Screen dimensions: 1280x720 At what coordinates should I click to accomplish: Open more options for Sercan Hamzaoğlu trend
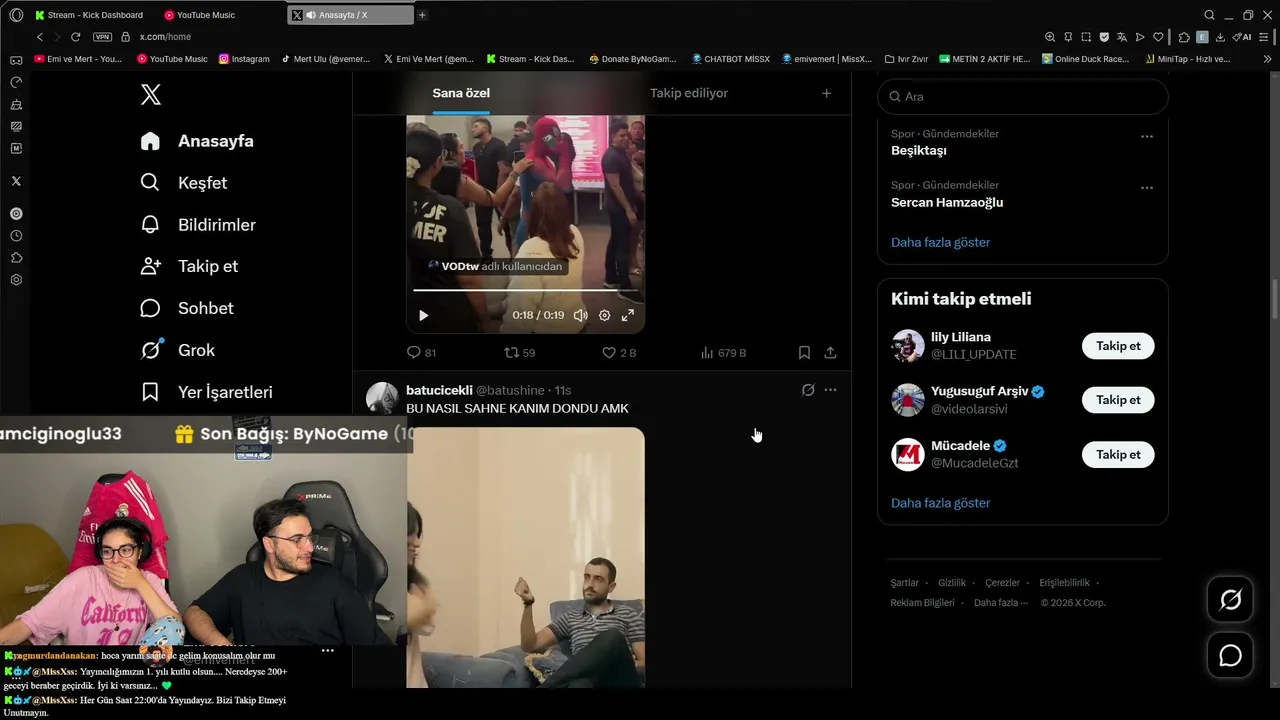pos(1147,188)
